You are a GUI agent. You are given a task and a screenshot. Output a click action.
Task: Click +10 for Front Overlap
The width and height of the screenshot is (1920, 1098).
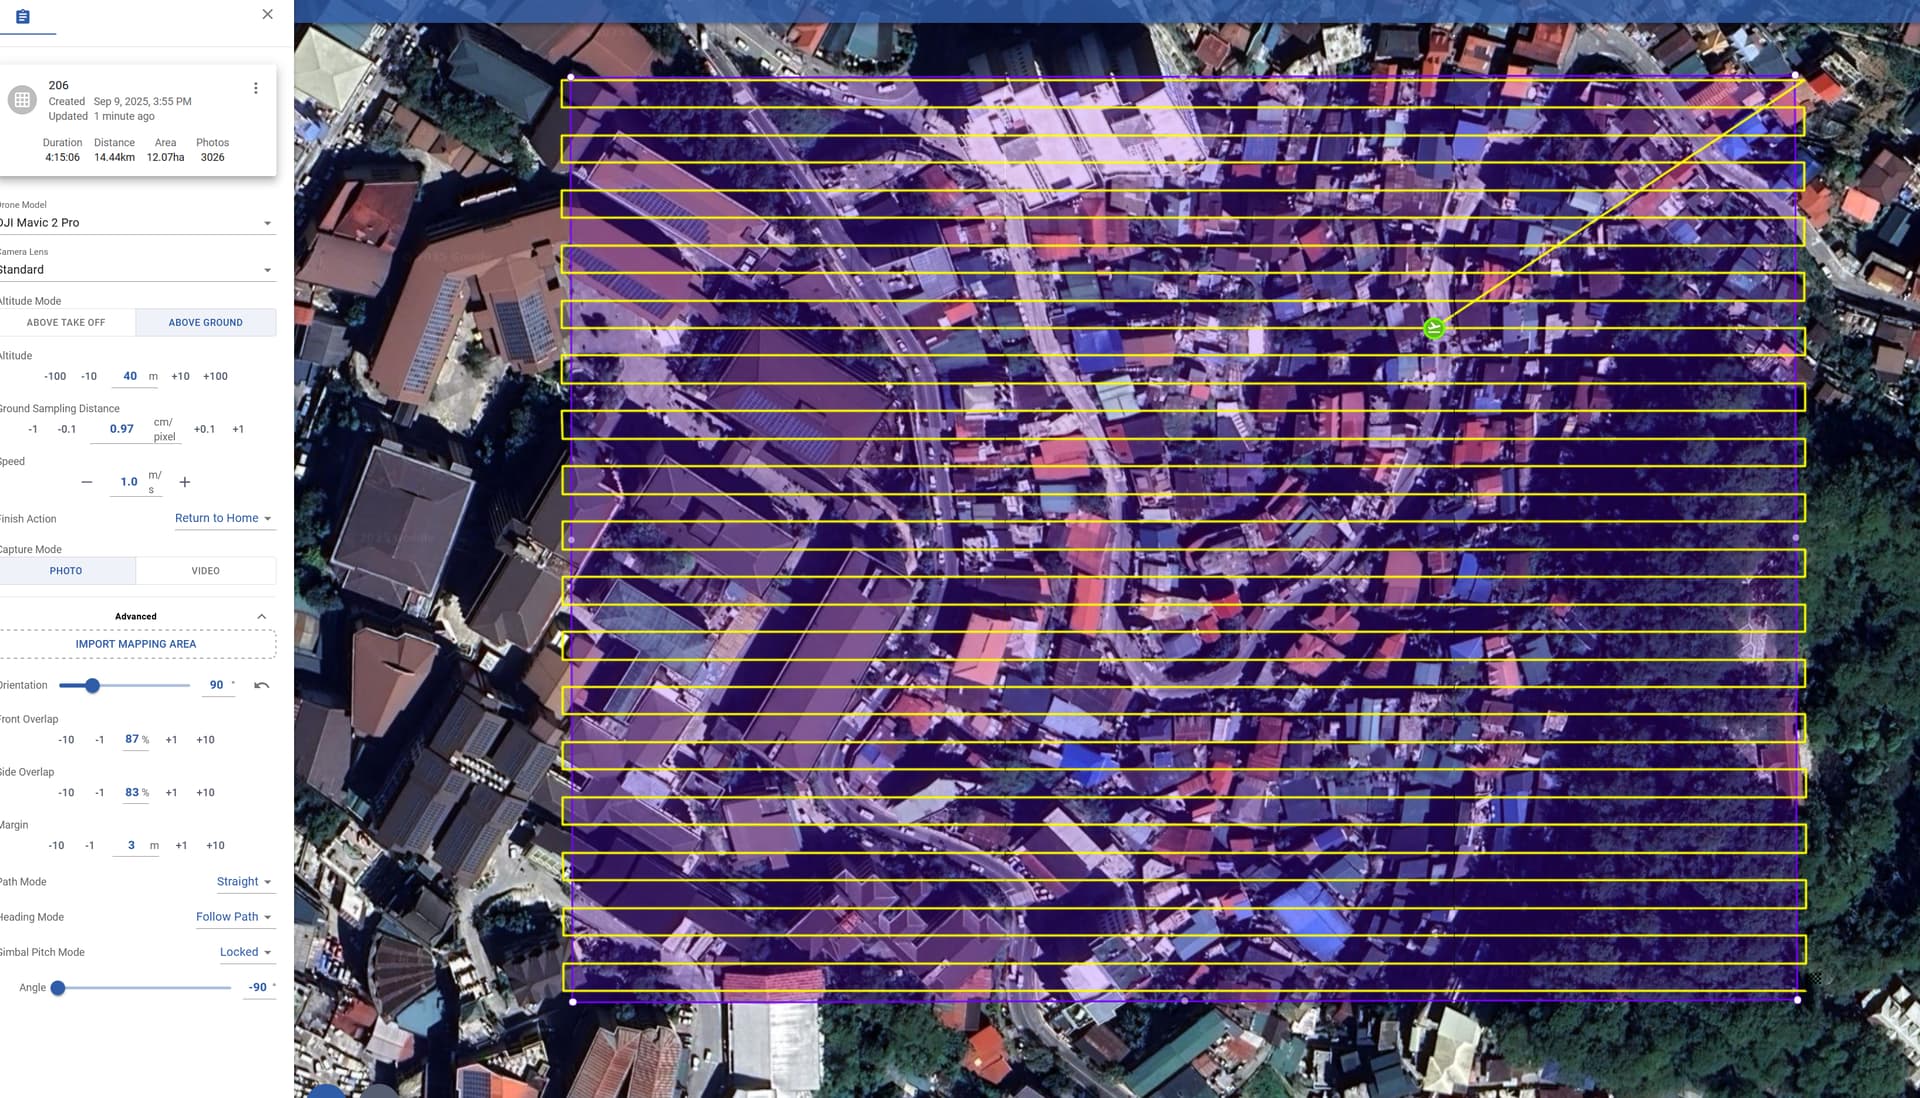(205, 740)
